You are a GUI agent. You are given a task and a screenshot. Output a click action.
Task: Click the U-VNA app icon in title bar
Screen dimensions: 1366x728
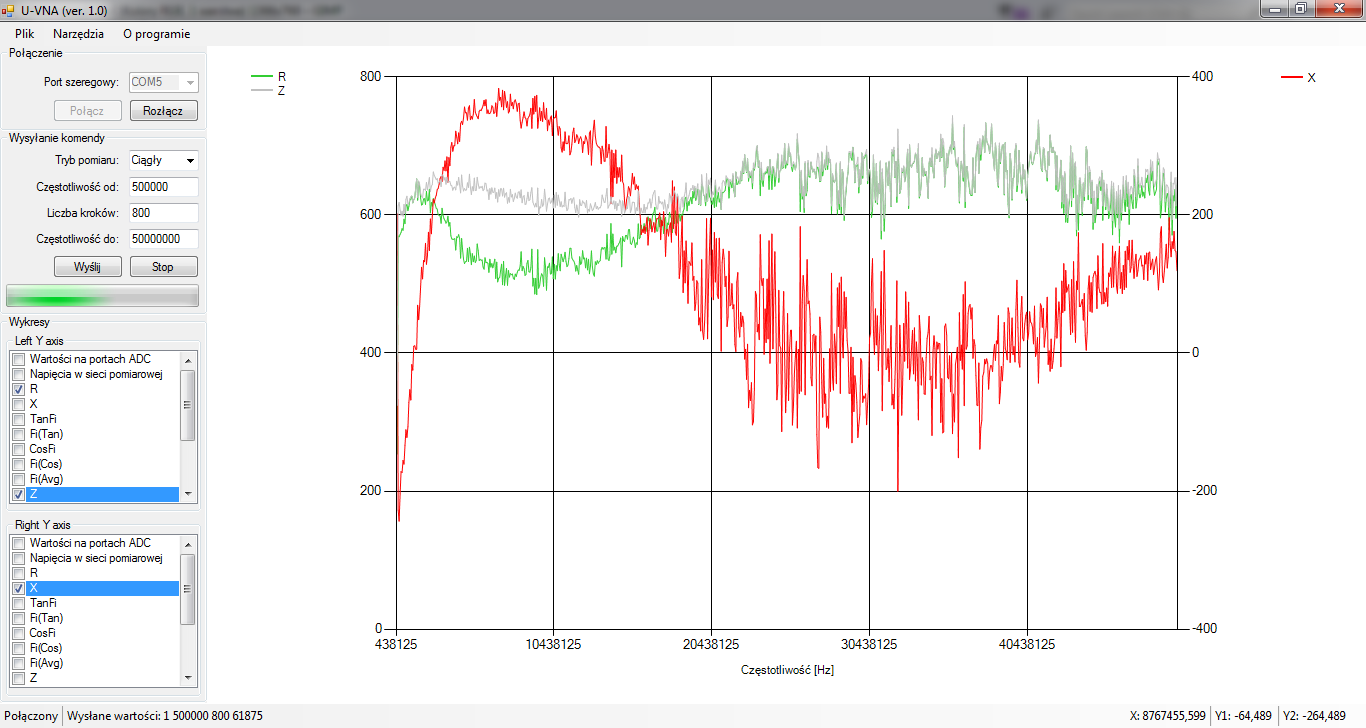click(8, 10)
